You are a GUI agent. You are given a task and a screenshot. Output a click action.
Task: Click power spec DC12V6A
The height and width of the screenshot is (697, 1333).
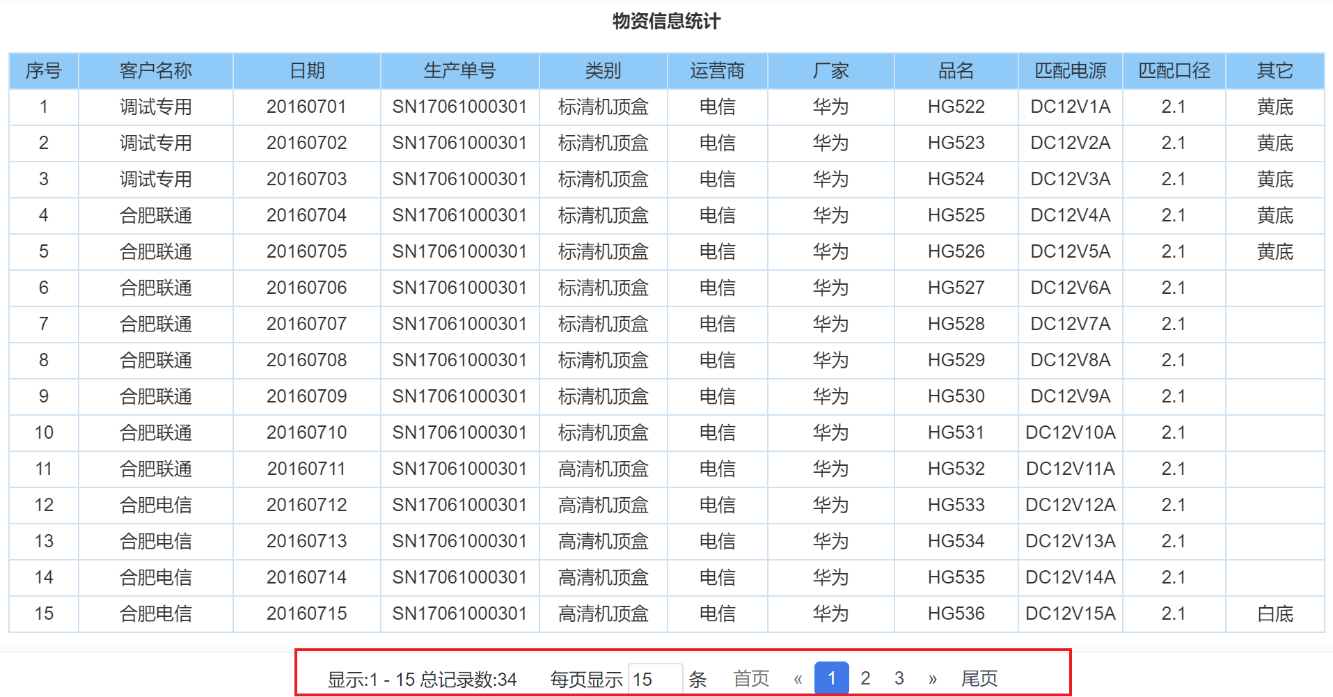[x=1071, y=288]
